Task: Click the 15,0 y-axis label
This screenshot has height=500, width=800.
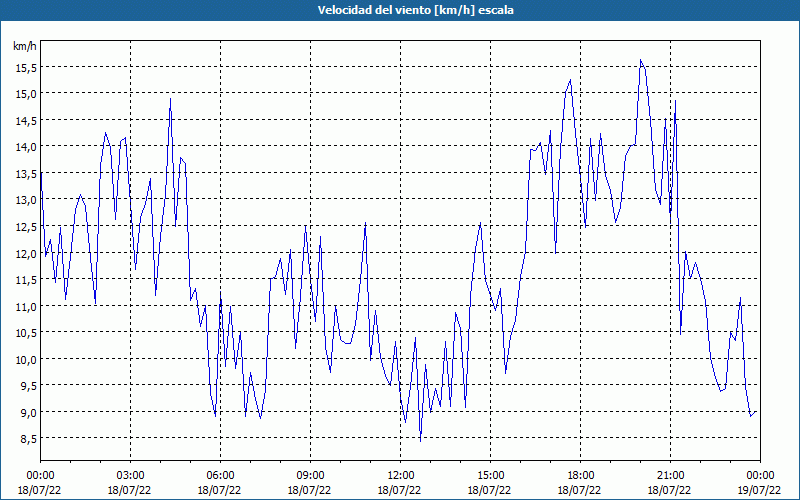Action: point(25,93)
